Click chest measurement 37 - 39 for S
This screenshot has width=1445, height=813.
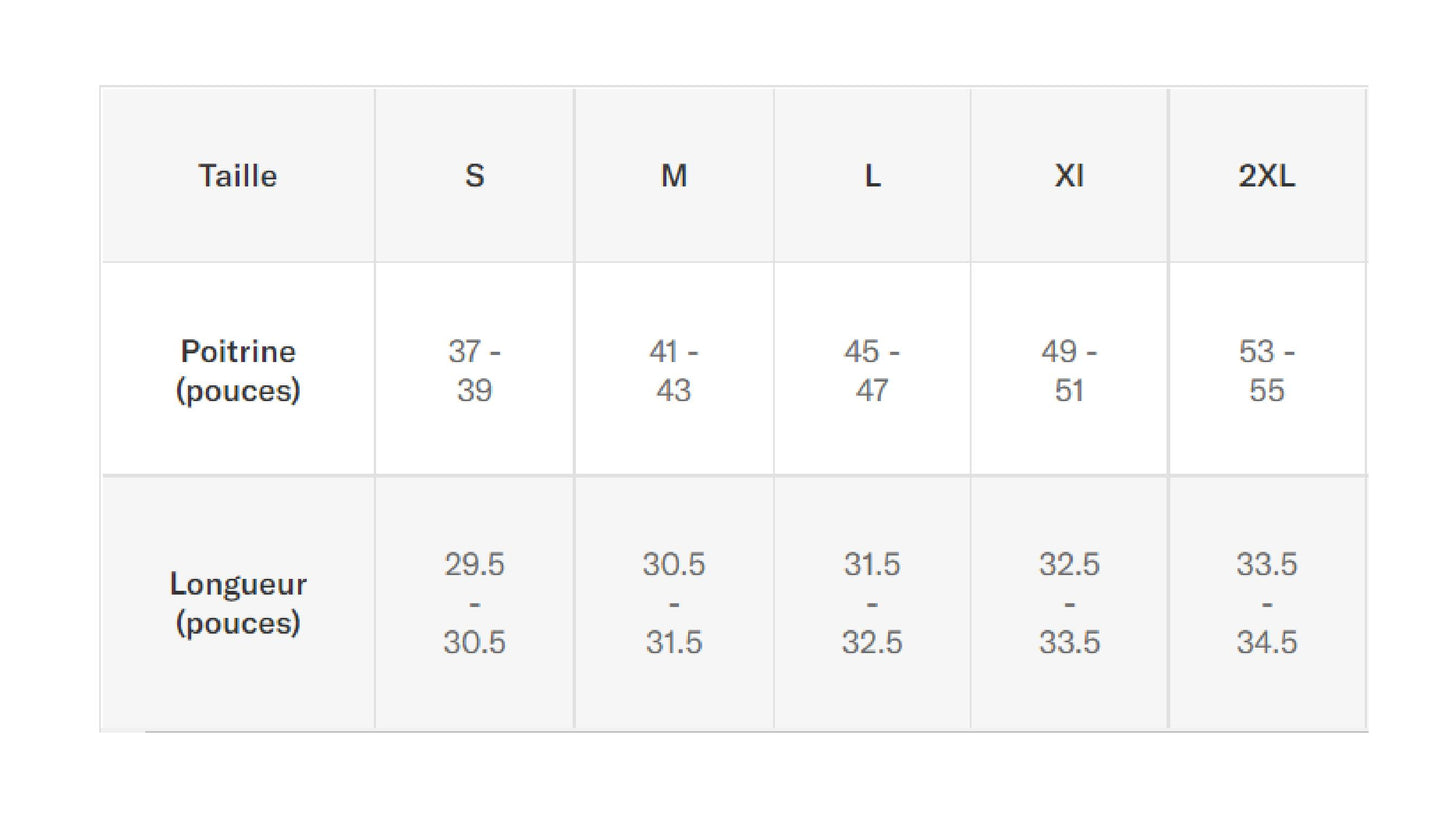(x=474, y=370)
